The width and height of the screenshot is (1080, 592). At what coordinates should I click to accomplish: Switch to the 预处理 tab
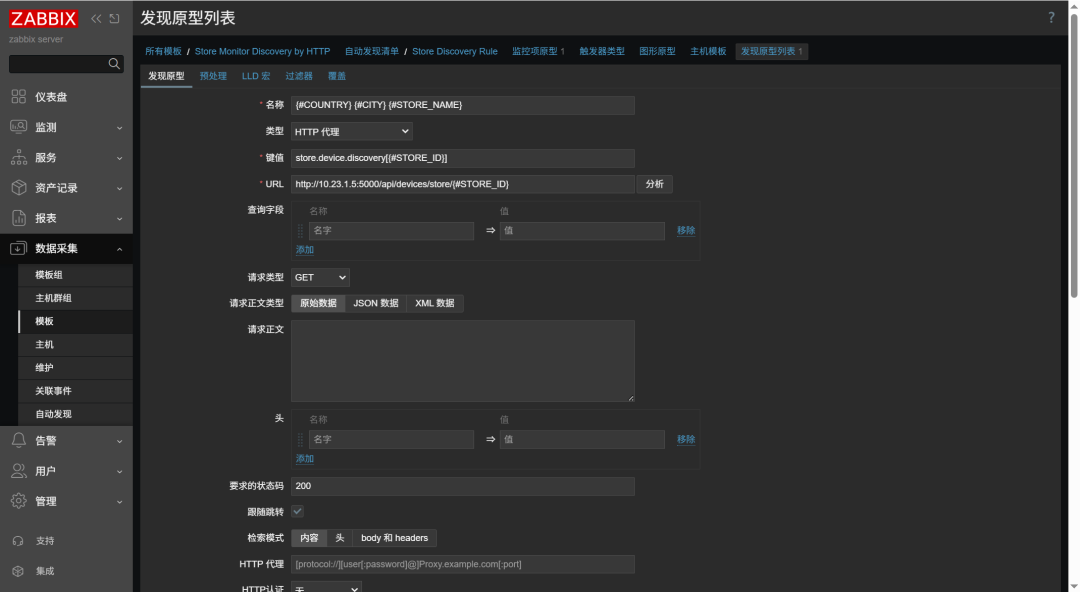click(x=213, y=76)
